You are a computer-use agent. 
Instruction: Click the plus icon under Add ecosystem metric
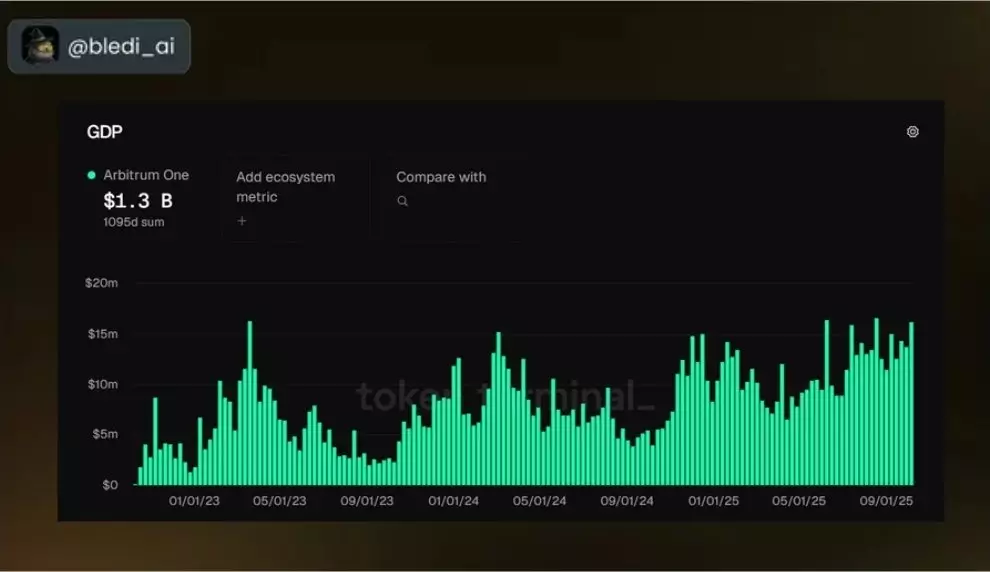coord(241,221)
